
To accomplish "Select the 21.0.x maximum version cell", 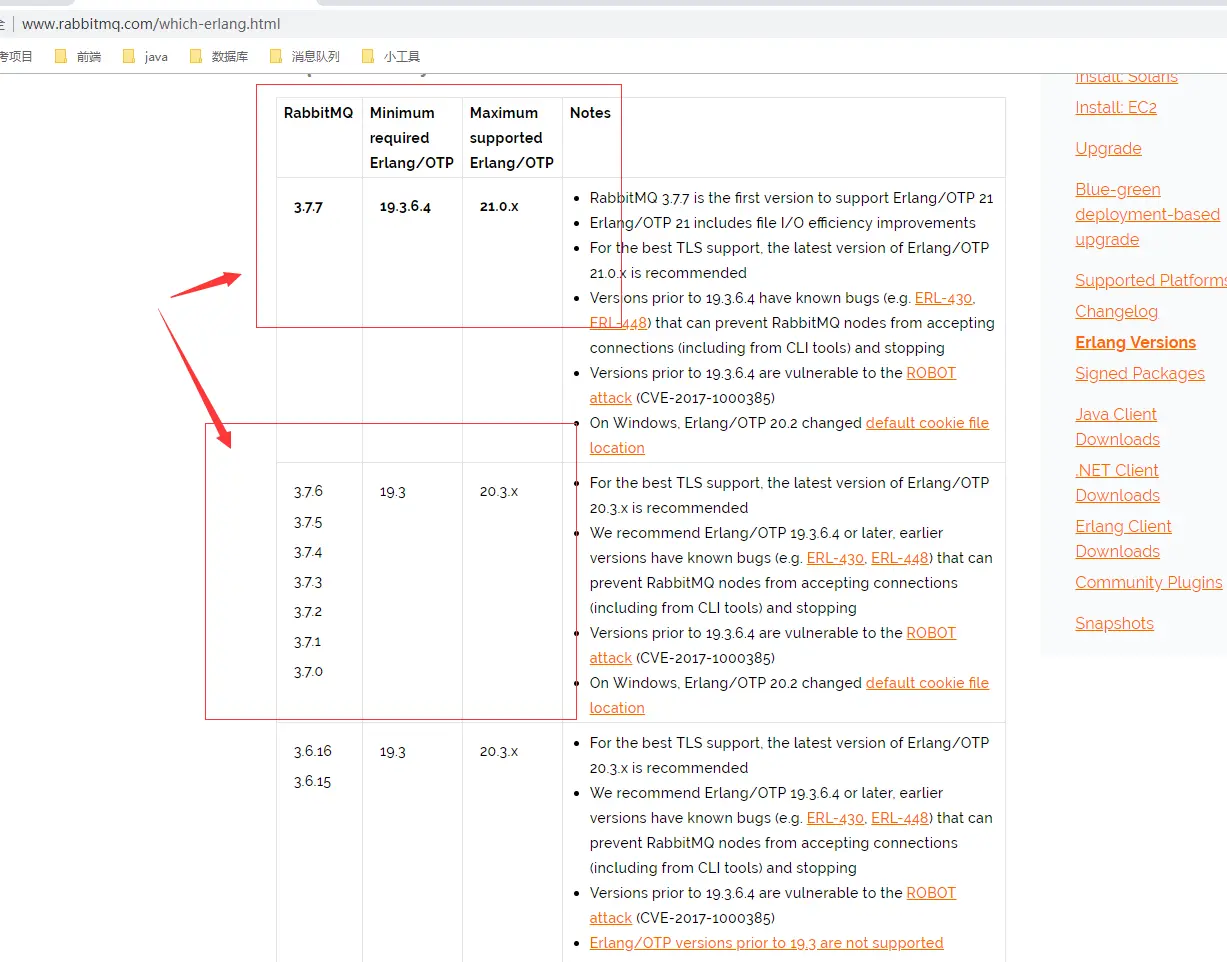I will [x=499, y=207].
